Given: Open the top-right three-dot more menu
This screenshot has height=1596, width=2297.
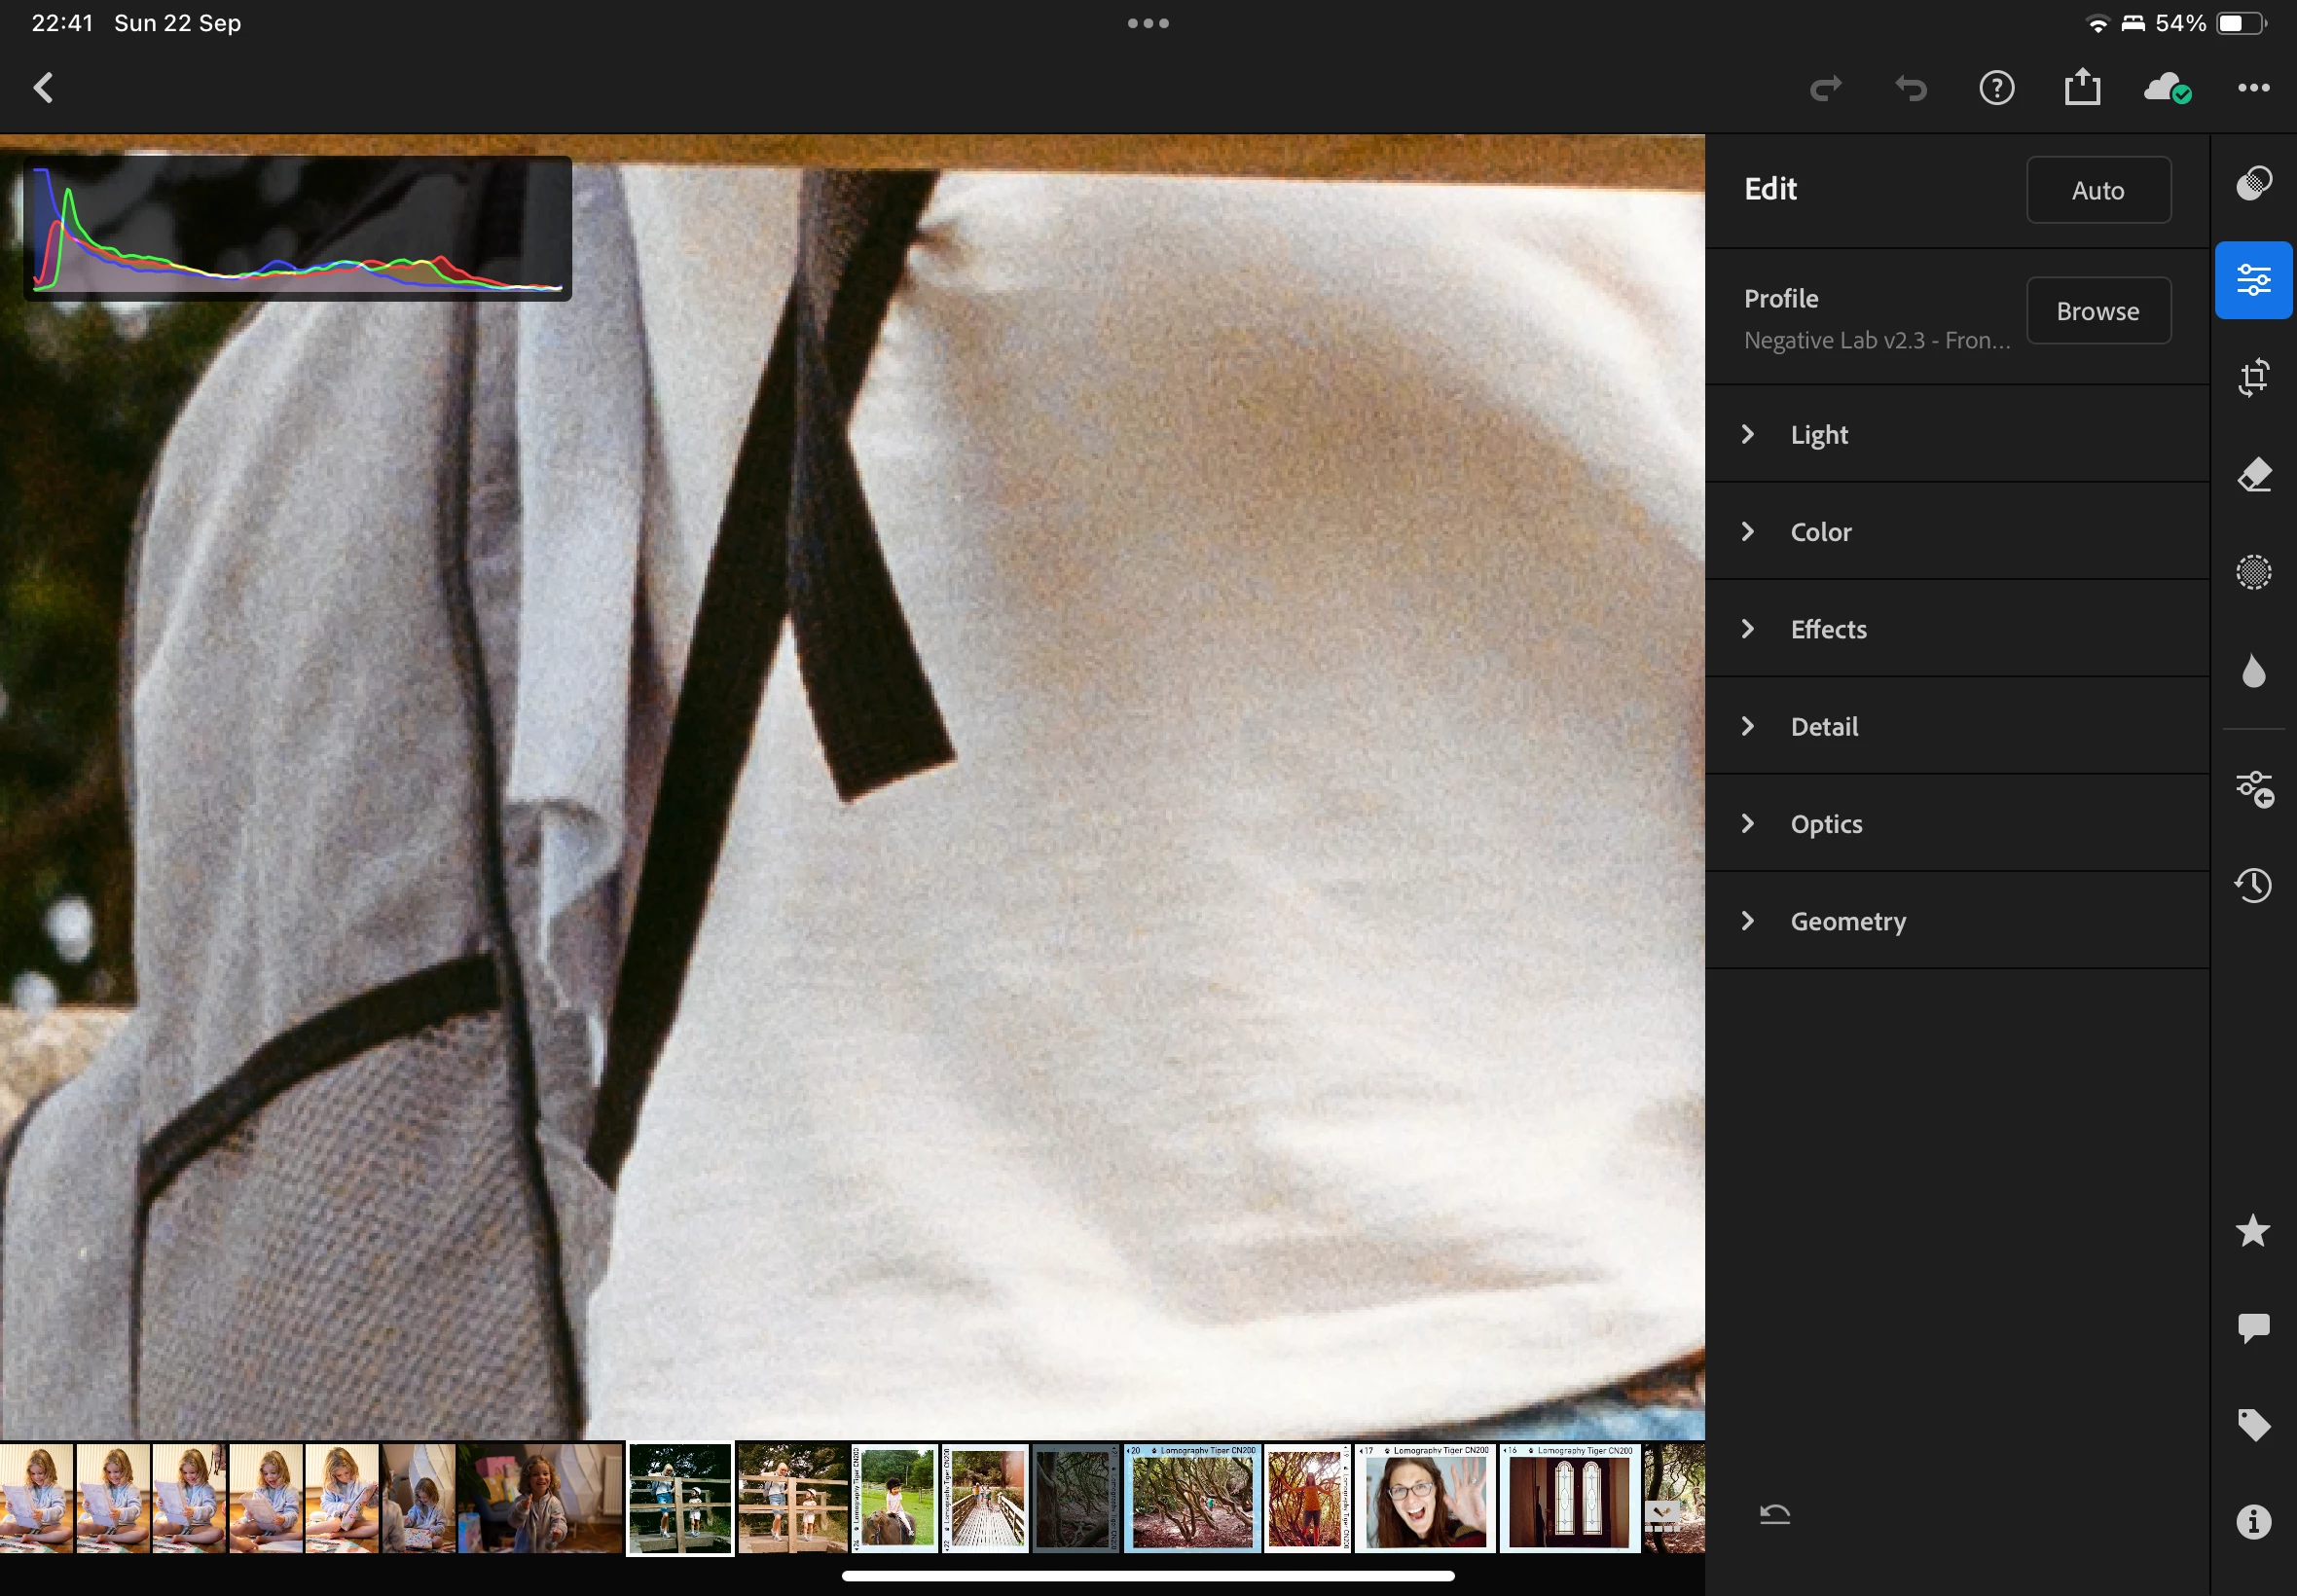Looking at the screenshot, I should (x=2253, y=88).
